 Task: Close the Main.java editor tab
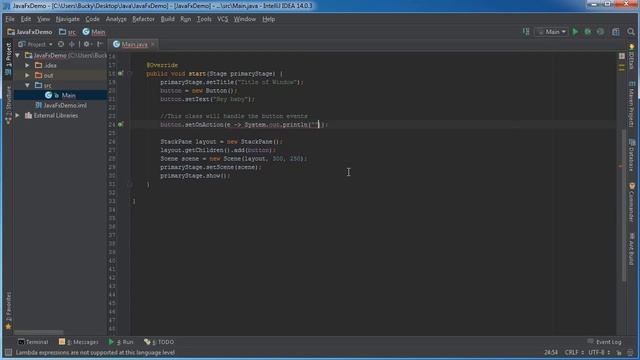click(x=153, y=44)
